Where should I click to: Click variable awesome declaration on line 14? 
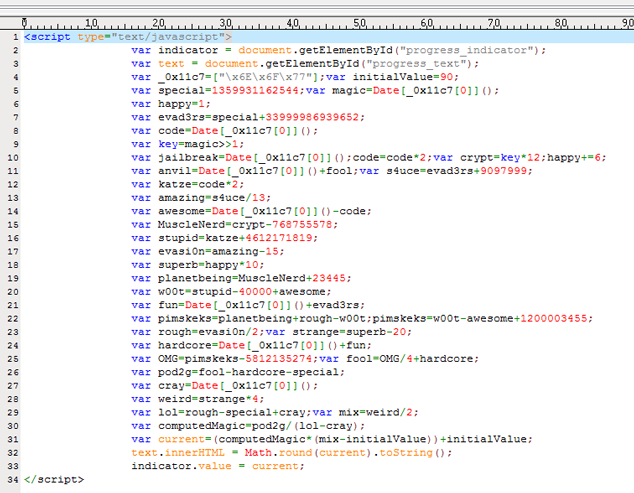click(182, 211)
